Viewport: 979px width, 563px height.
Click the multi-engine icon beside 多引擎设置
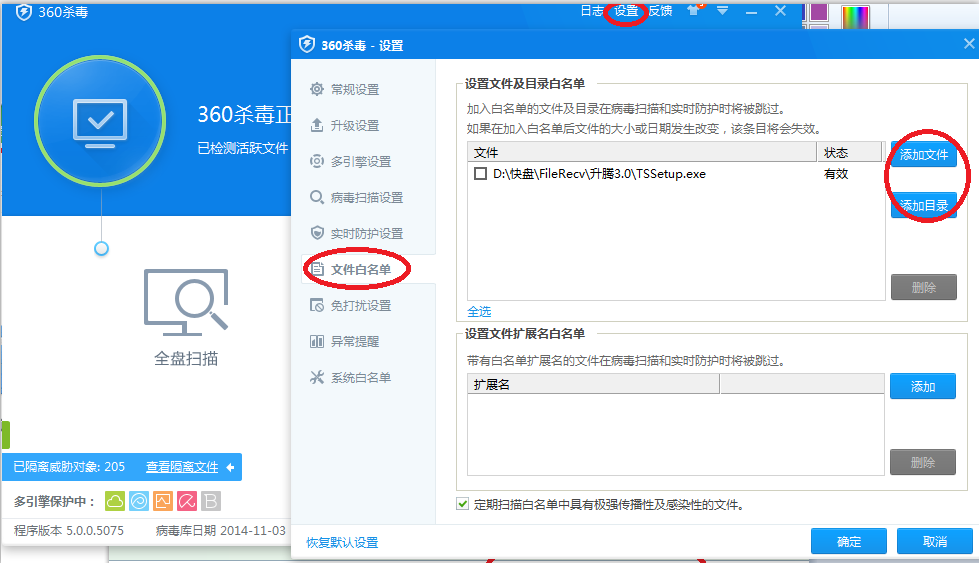click(317, 161)
